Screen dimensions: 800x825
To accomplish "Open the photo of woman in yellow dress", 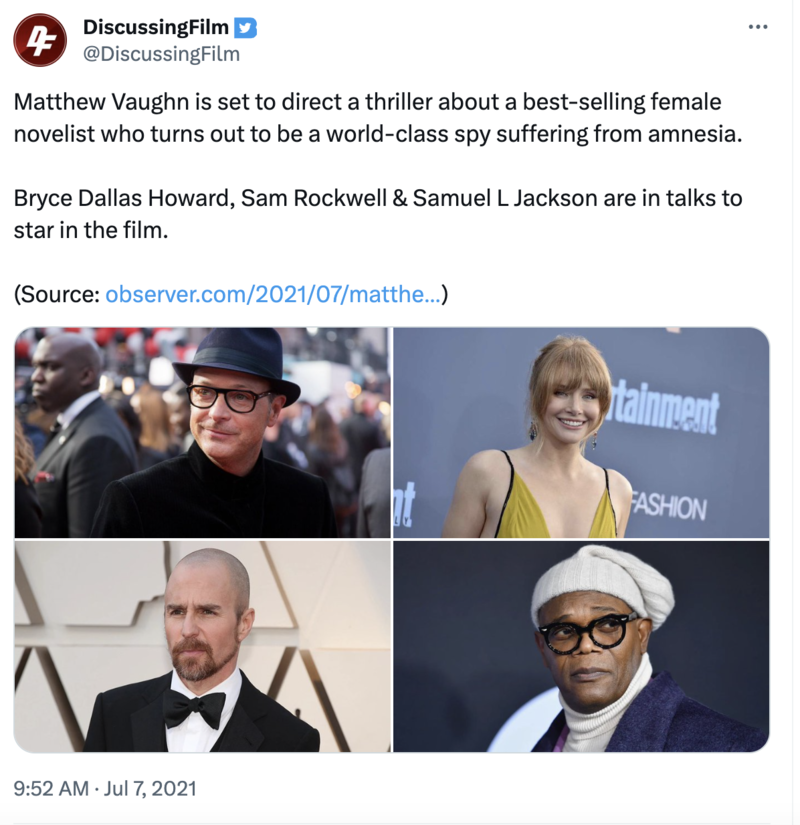I will pos(581,433).
